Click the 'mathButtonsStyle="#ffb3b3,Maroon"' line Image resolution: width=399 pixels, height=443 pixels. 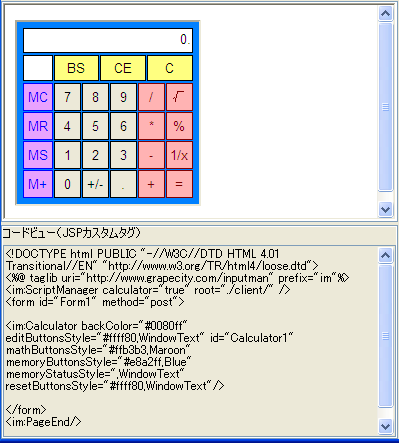tap(98, 350)
